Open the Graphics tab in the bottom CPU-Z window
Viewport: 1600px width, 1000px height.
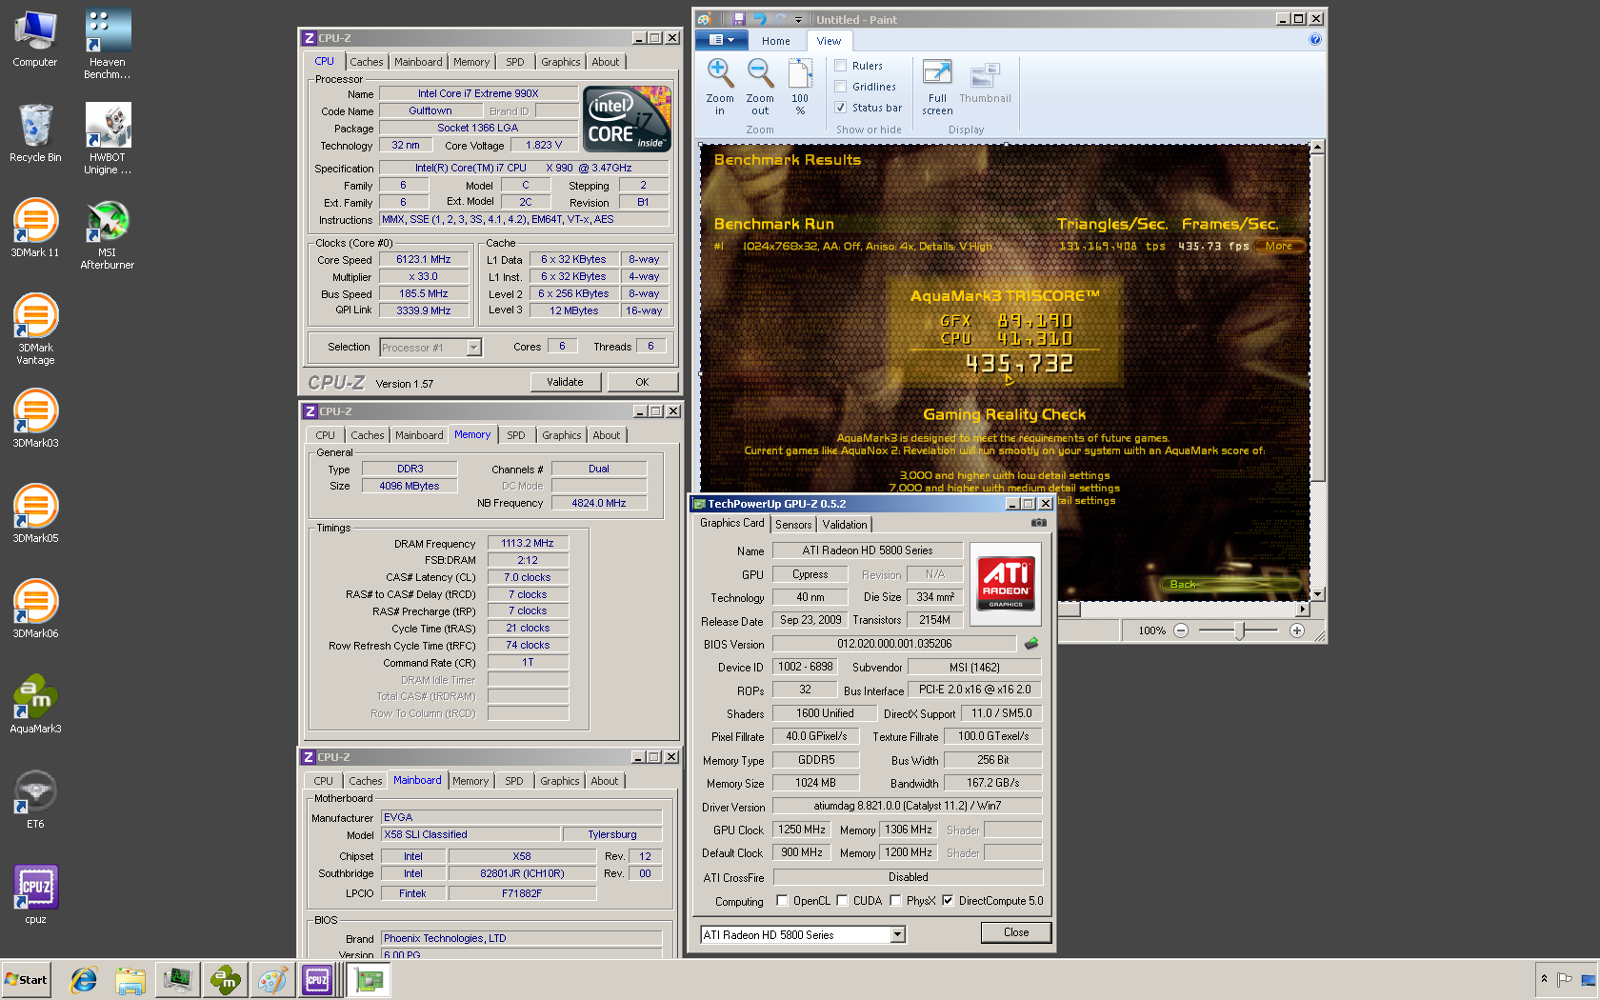coord(560,781)
